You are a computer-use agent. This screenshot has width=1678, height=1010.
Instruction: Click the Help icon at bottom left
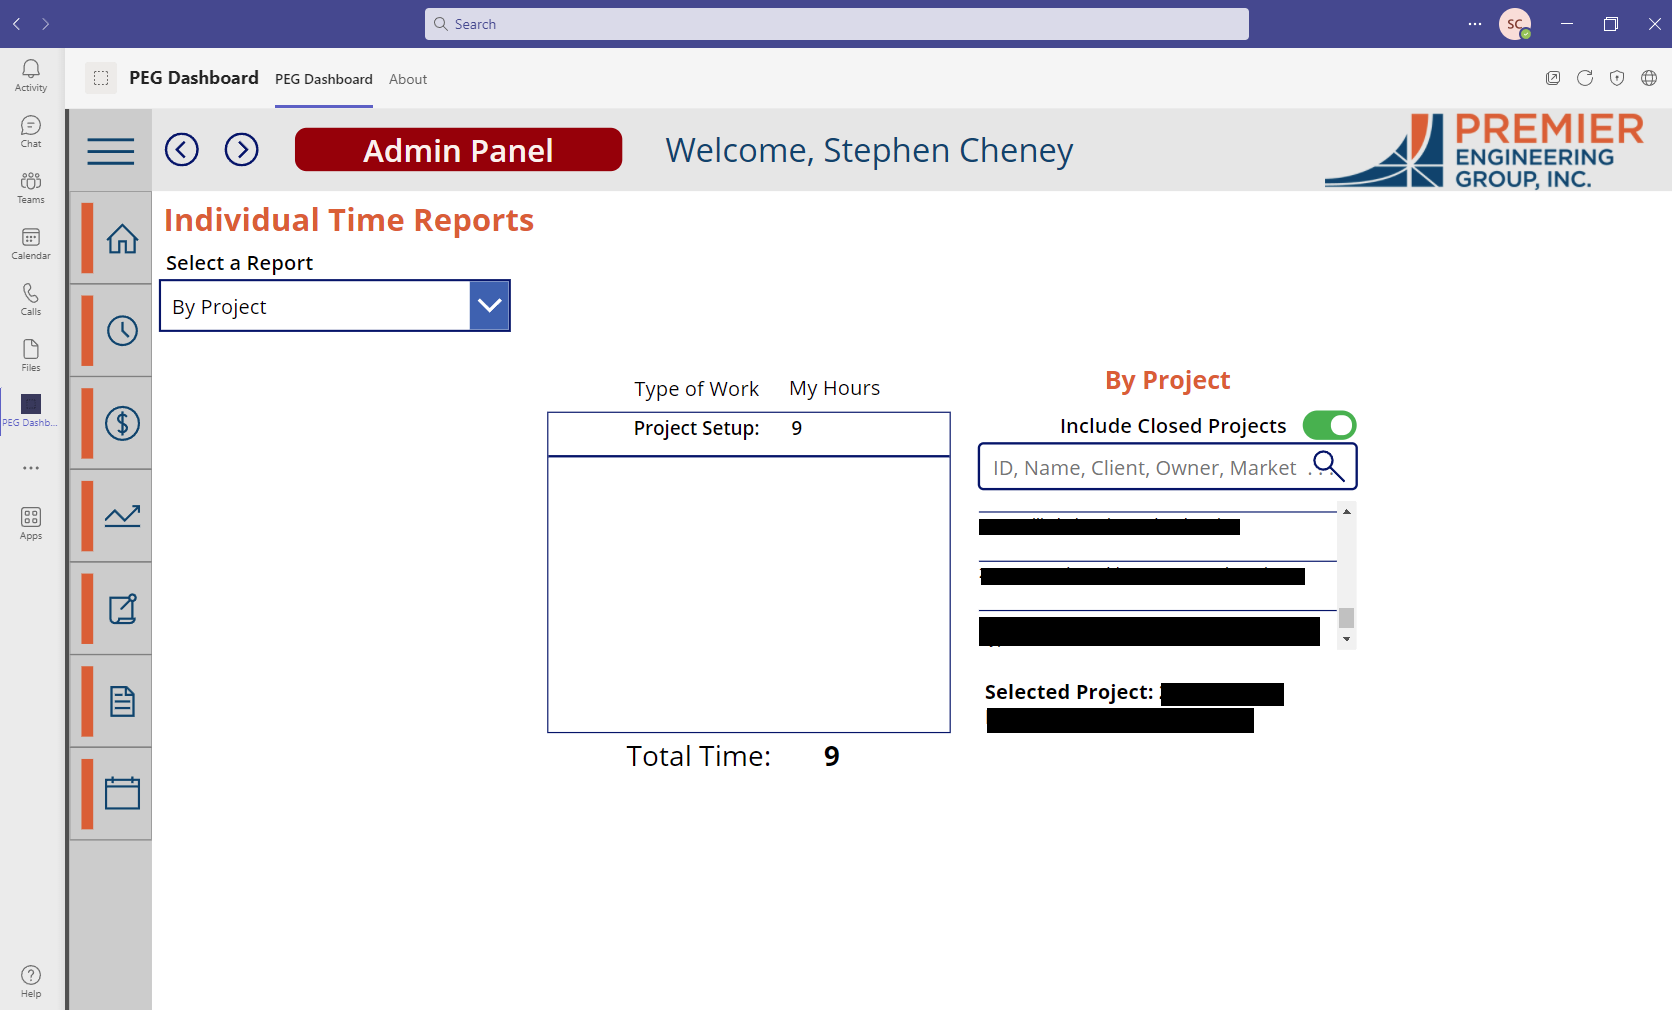point(31,977)
